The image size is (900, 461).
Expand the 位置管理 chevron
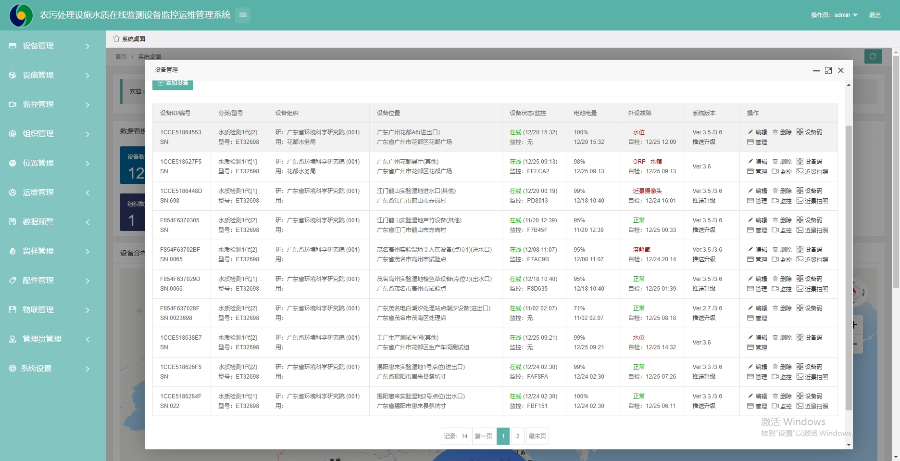(87, 163)
